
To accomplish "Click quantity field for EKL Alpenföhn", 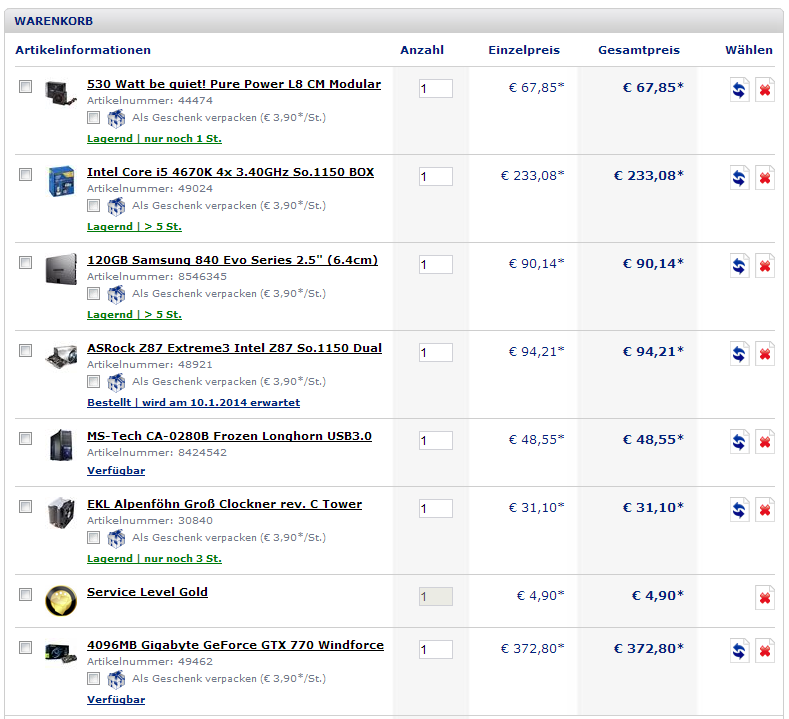I will click(x=436, y=509).
